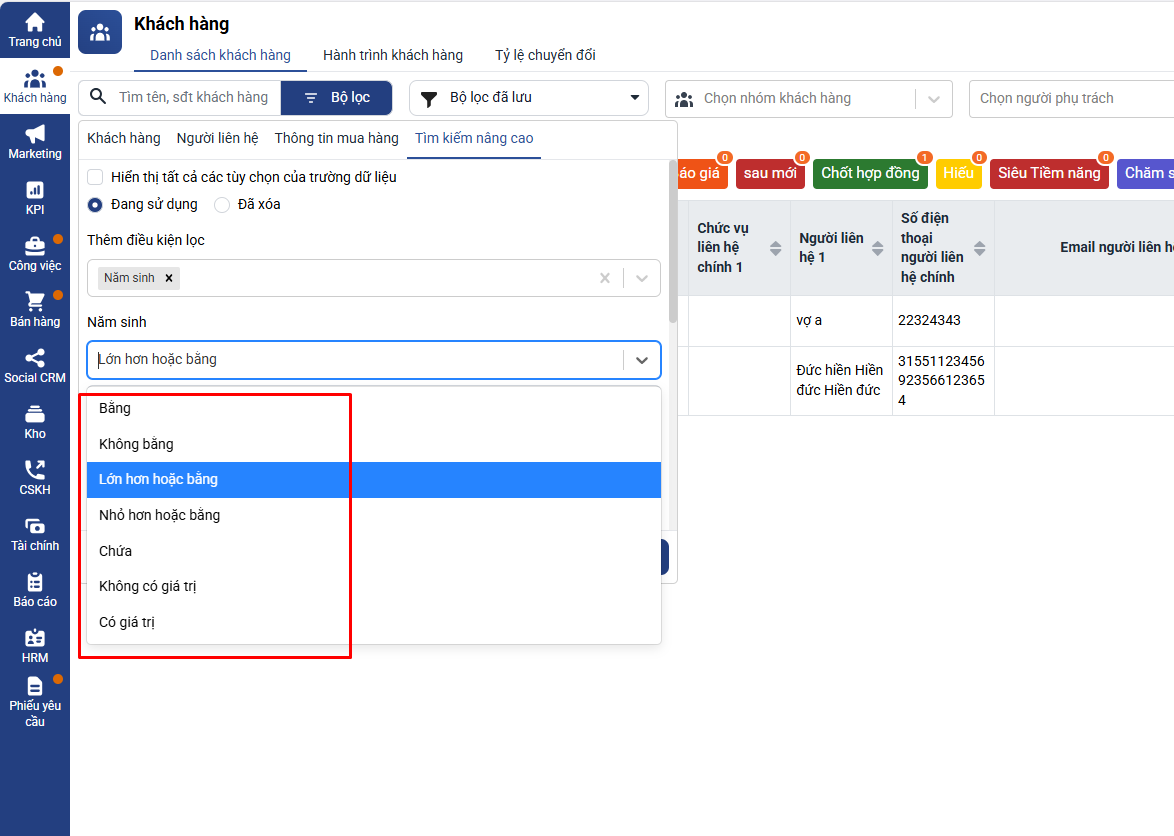
Task: Open Bán hàng shopping cart icon
Action: (x=34, y=302)
